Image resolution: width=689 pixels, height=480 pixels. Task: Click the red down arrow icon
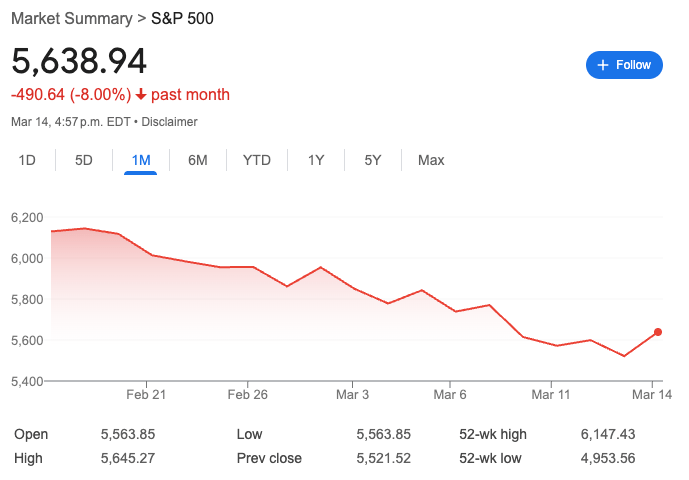[141, 95]
